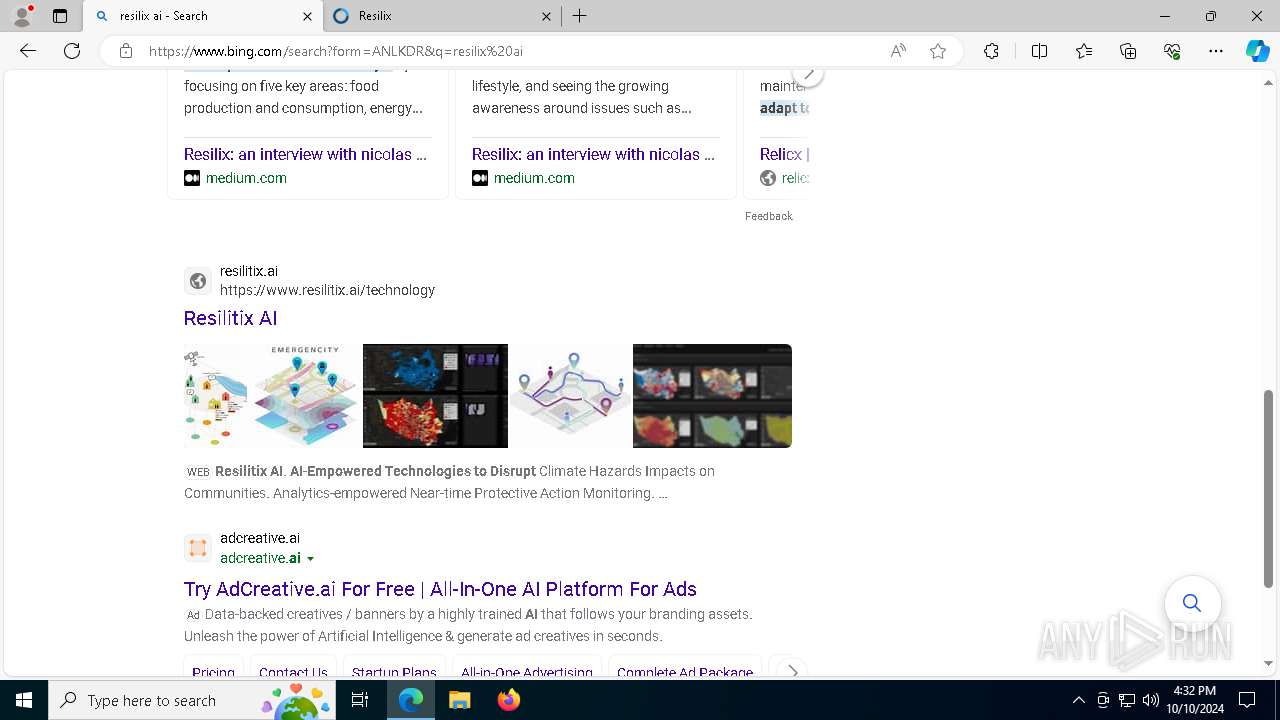Image resolution: width=1280 pixels, height=720 pixels.
Task: Click the browser Back arrow
Action: [28, 51]
